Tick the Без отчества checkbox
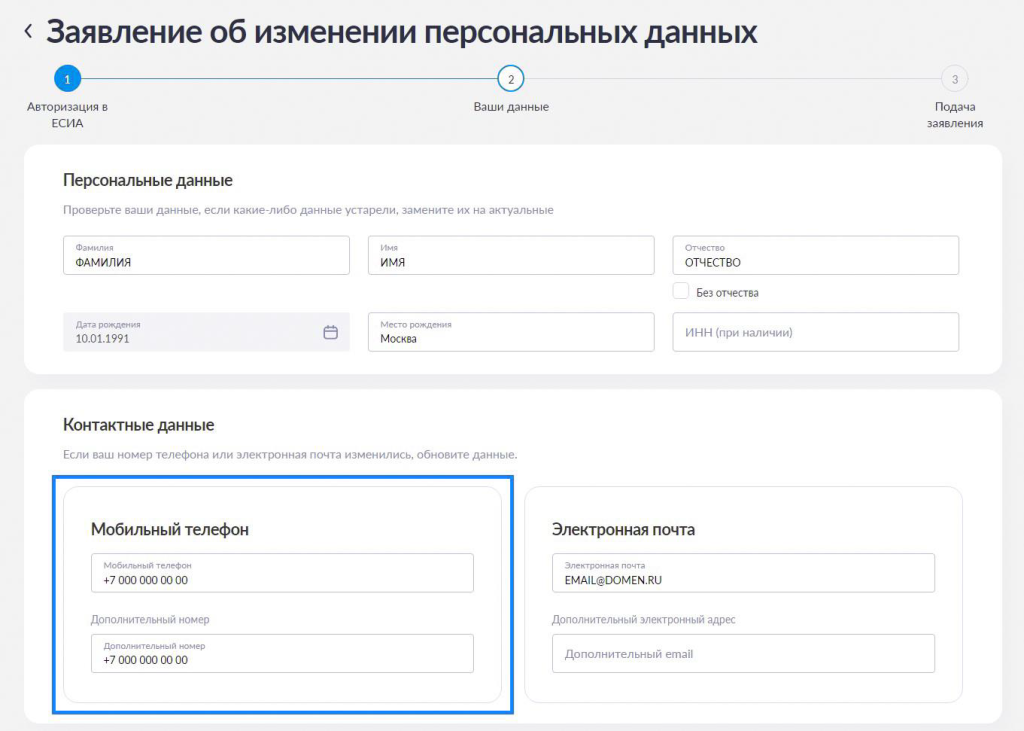 coord(681,291)
